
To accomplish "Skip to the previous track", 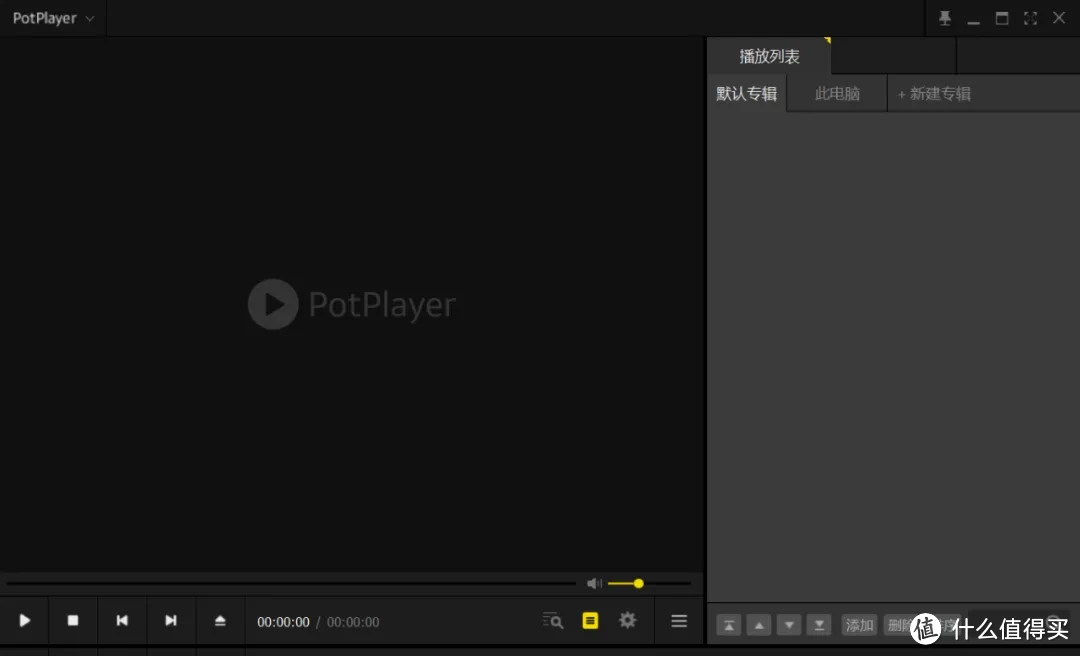I will coord(122,621).
